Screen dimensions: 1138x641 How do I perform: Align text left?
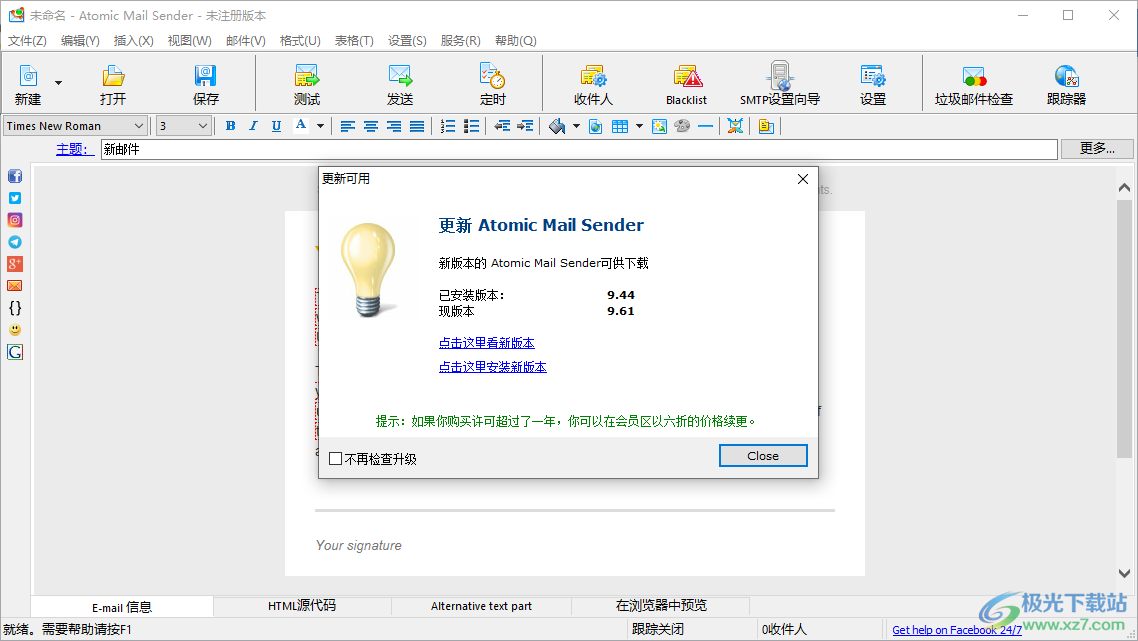pos(348,126)
